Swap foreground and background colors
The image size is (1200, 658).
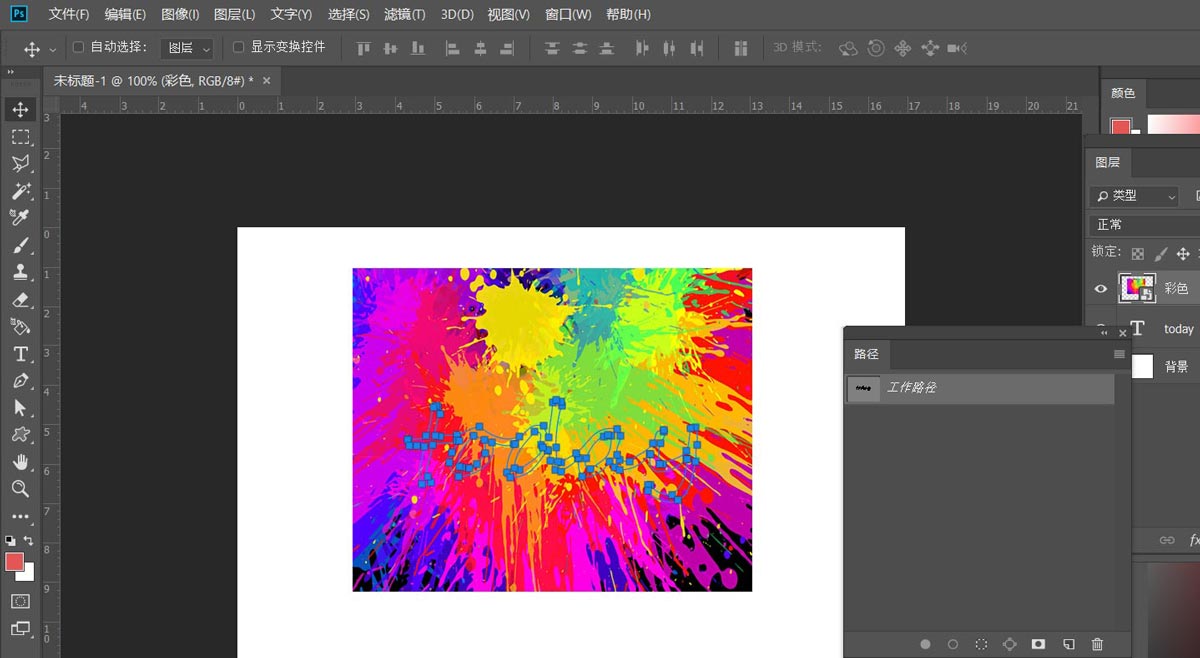[x=29, y=540]
